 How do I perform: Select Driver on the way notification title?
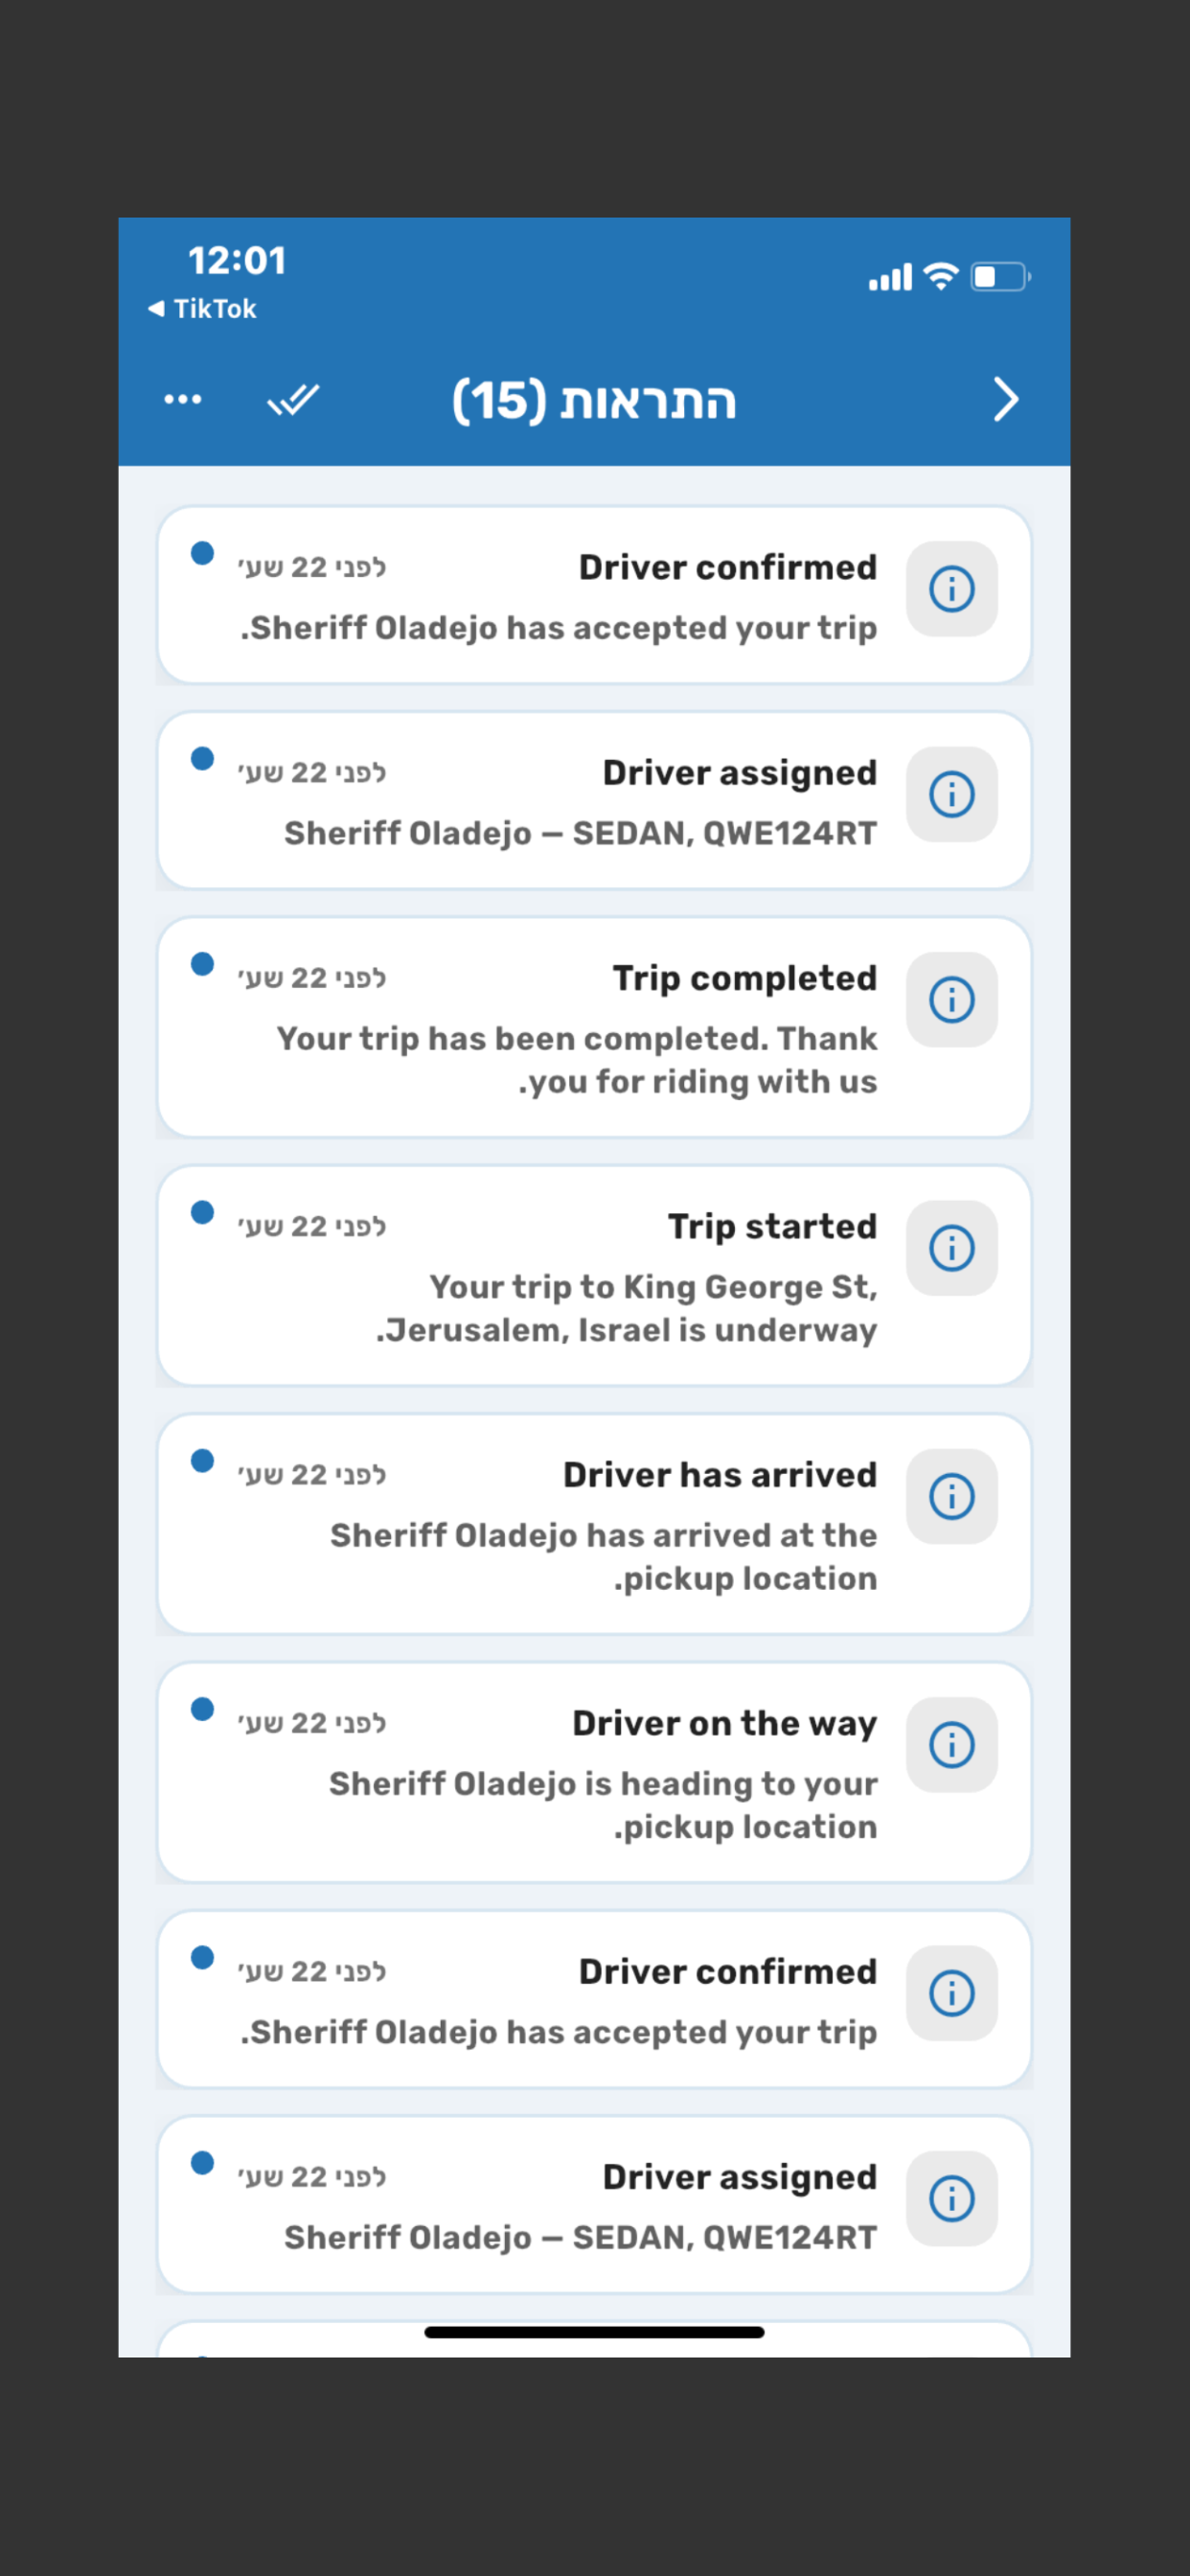click(725, 1723)
